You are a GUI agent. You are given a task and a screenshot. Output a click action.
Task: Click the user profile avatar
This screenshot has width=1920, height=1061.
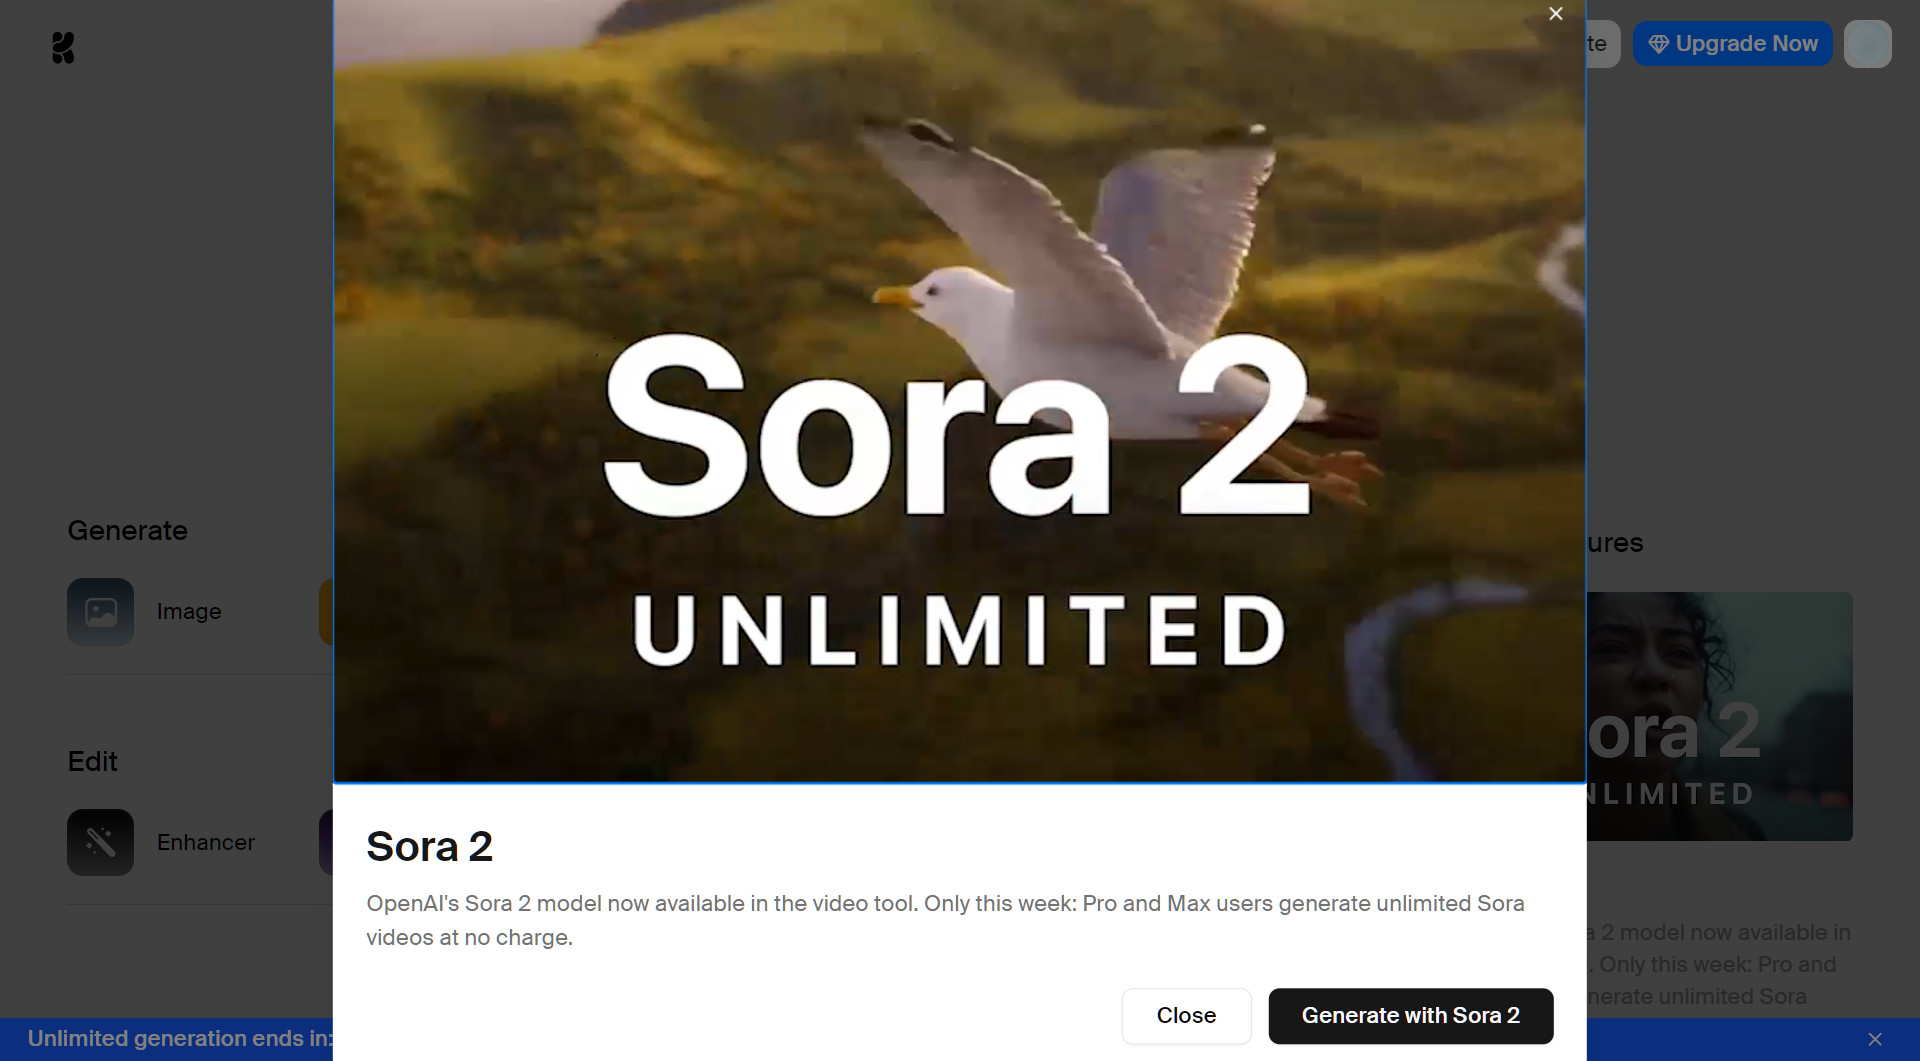(x=1867, y=44)
